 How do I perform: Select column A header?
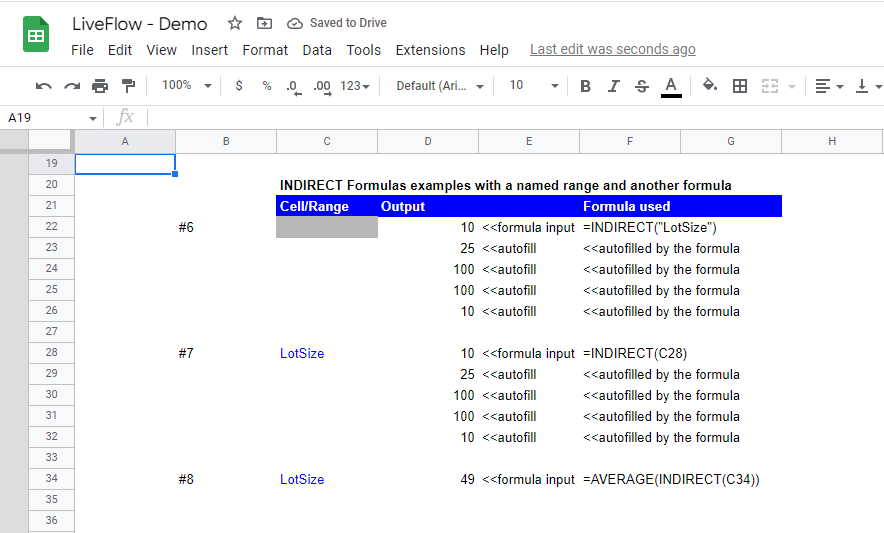[125, 142]
